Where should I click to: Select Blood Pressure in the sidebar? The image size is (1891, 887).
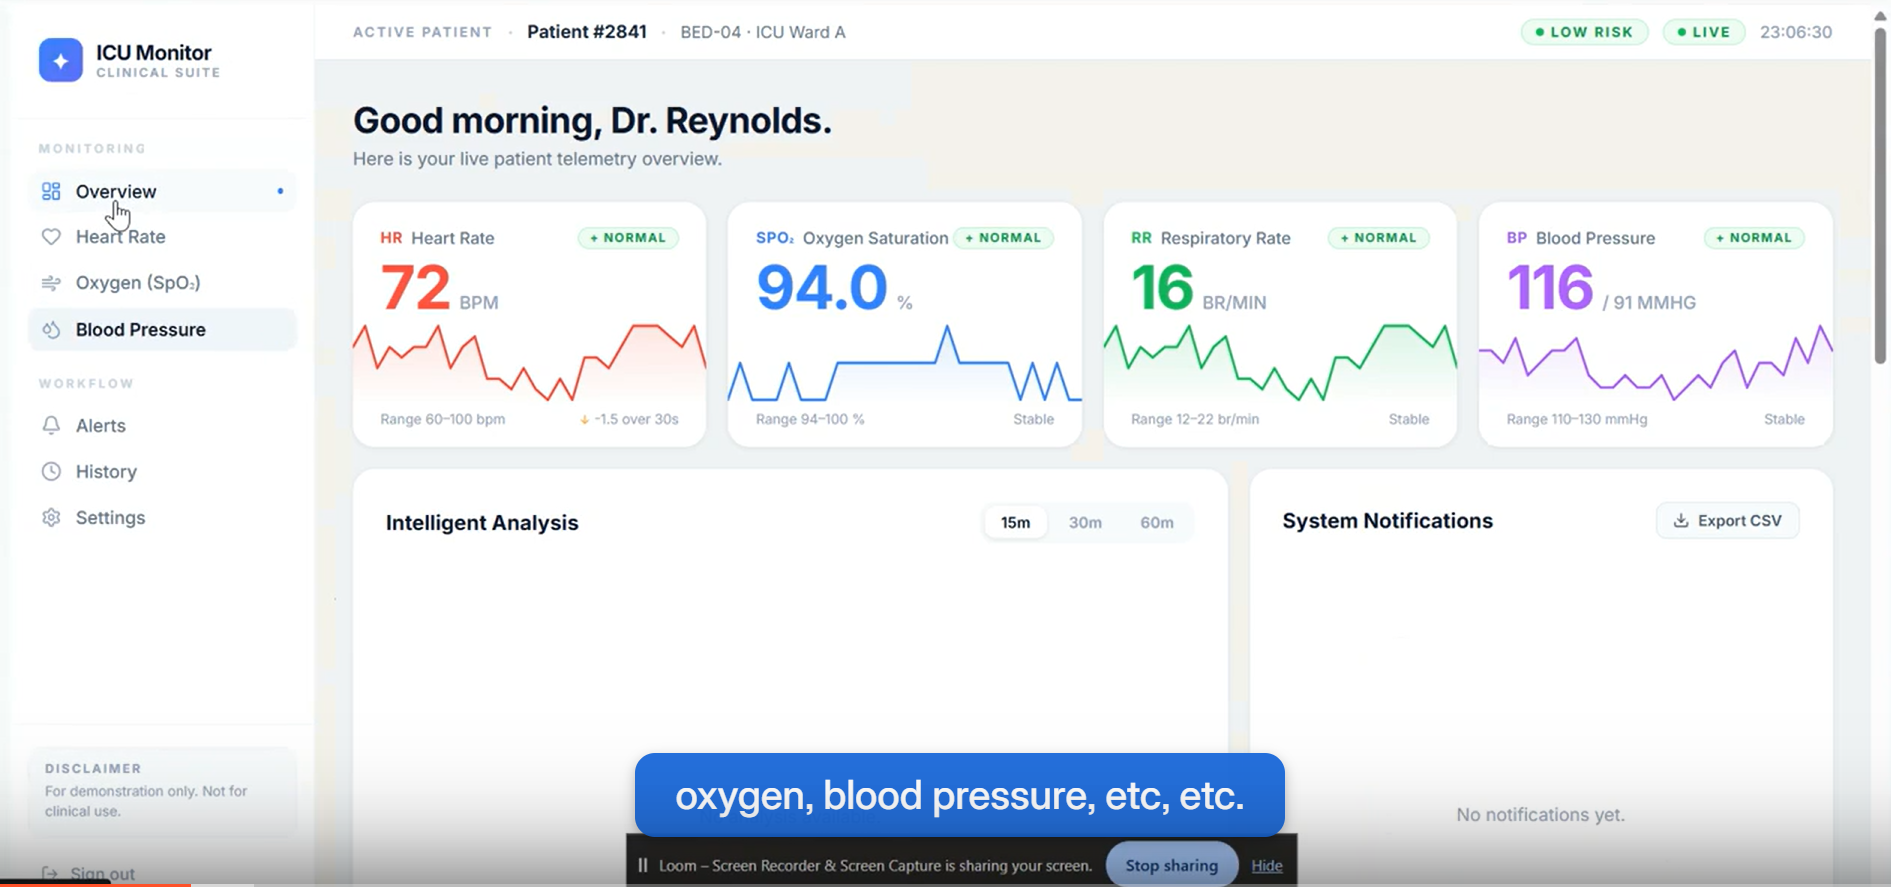163,330
